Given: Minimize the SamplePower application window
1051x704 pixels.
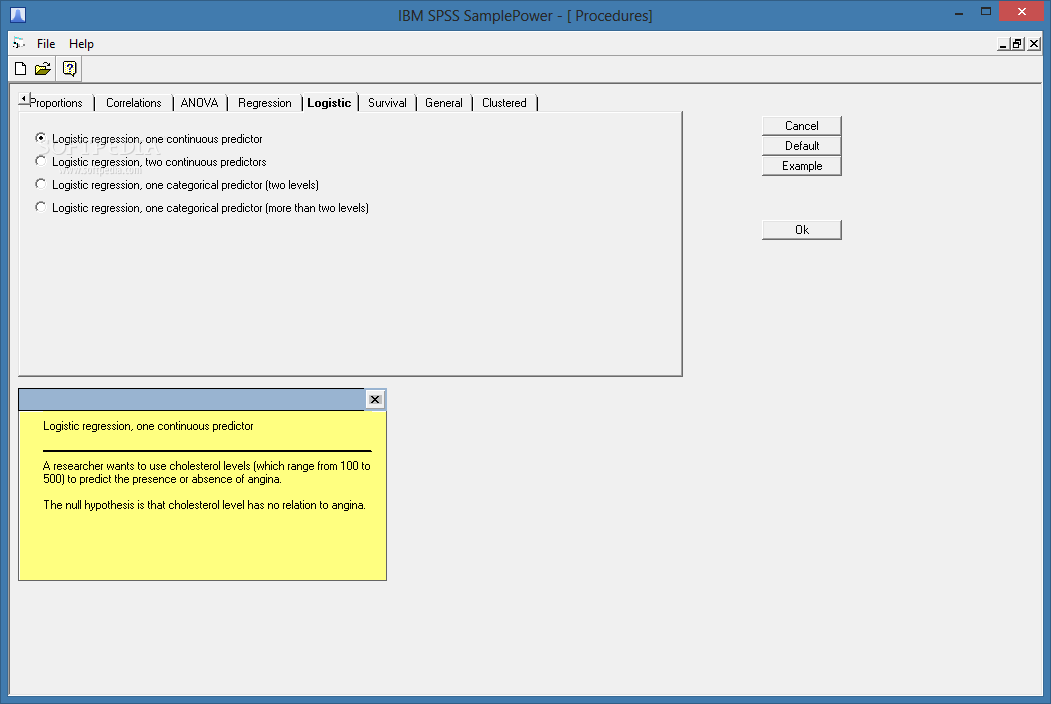Looking at the screenshot, I should [959, 13].
